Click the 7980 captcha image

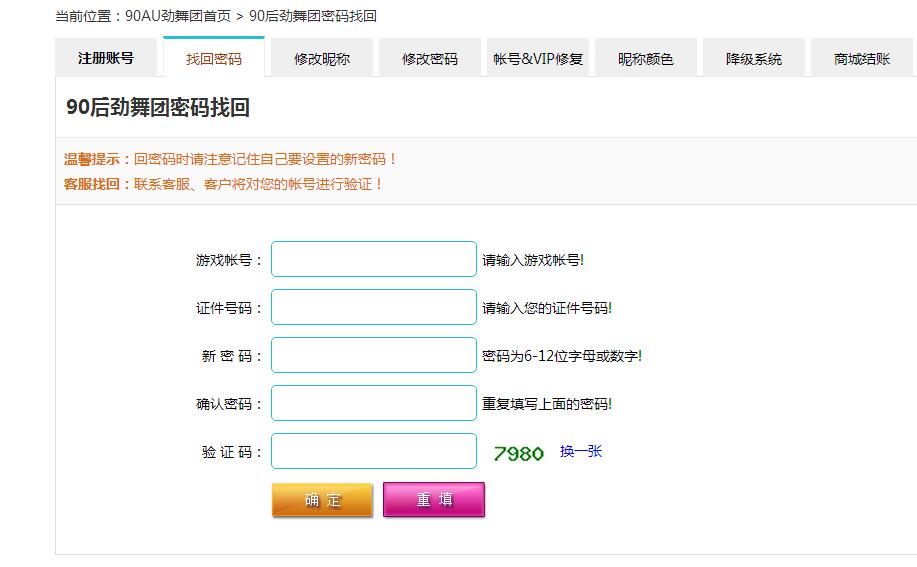518,453
